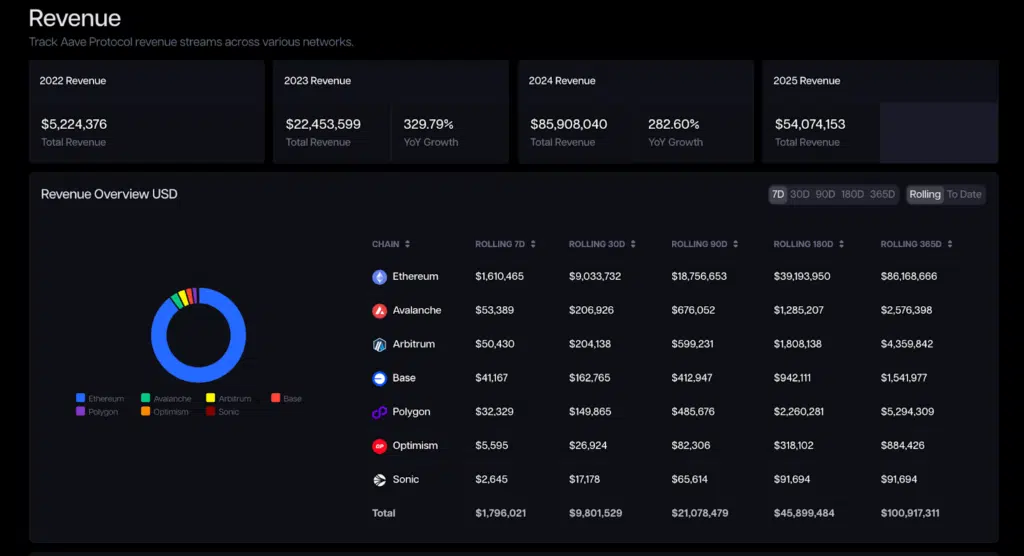1024x556 pixels.
Task: Click the Optimism chain logo icon
Action: [x=379, y=446]
